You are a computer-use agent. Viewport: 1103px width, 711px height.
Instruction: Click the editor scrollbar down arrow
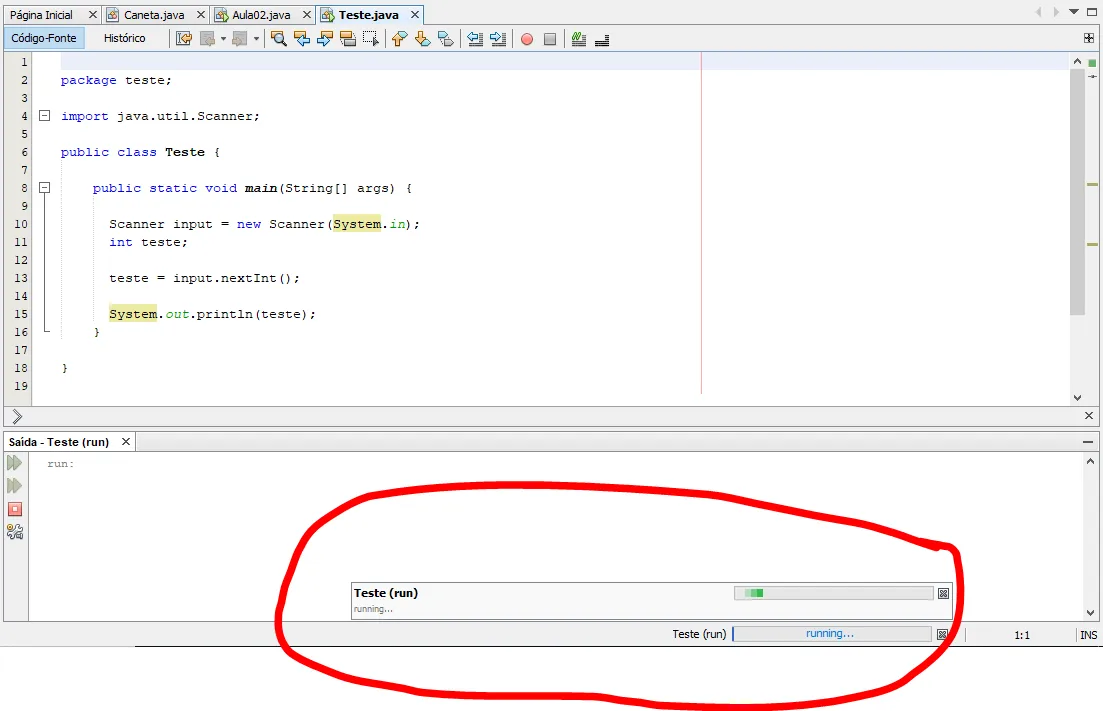[1077, 397]
